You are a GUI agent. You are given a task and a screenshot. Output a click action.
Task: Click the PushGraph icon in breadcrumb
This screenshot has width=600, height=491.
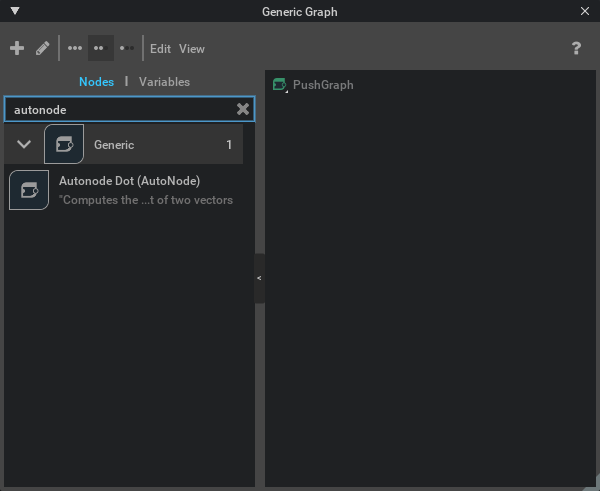pyautogui.click(x=280, y=85)
